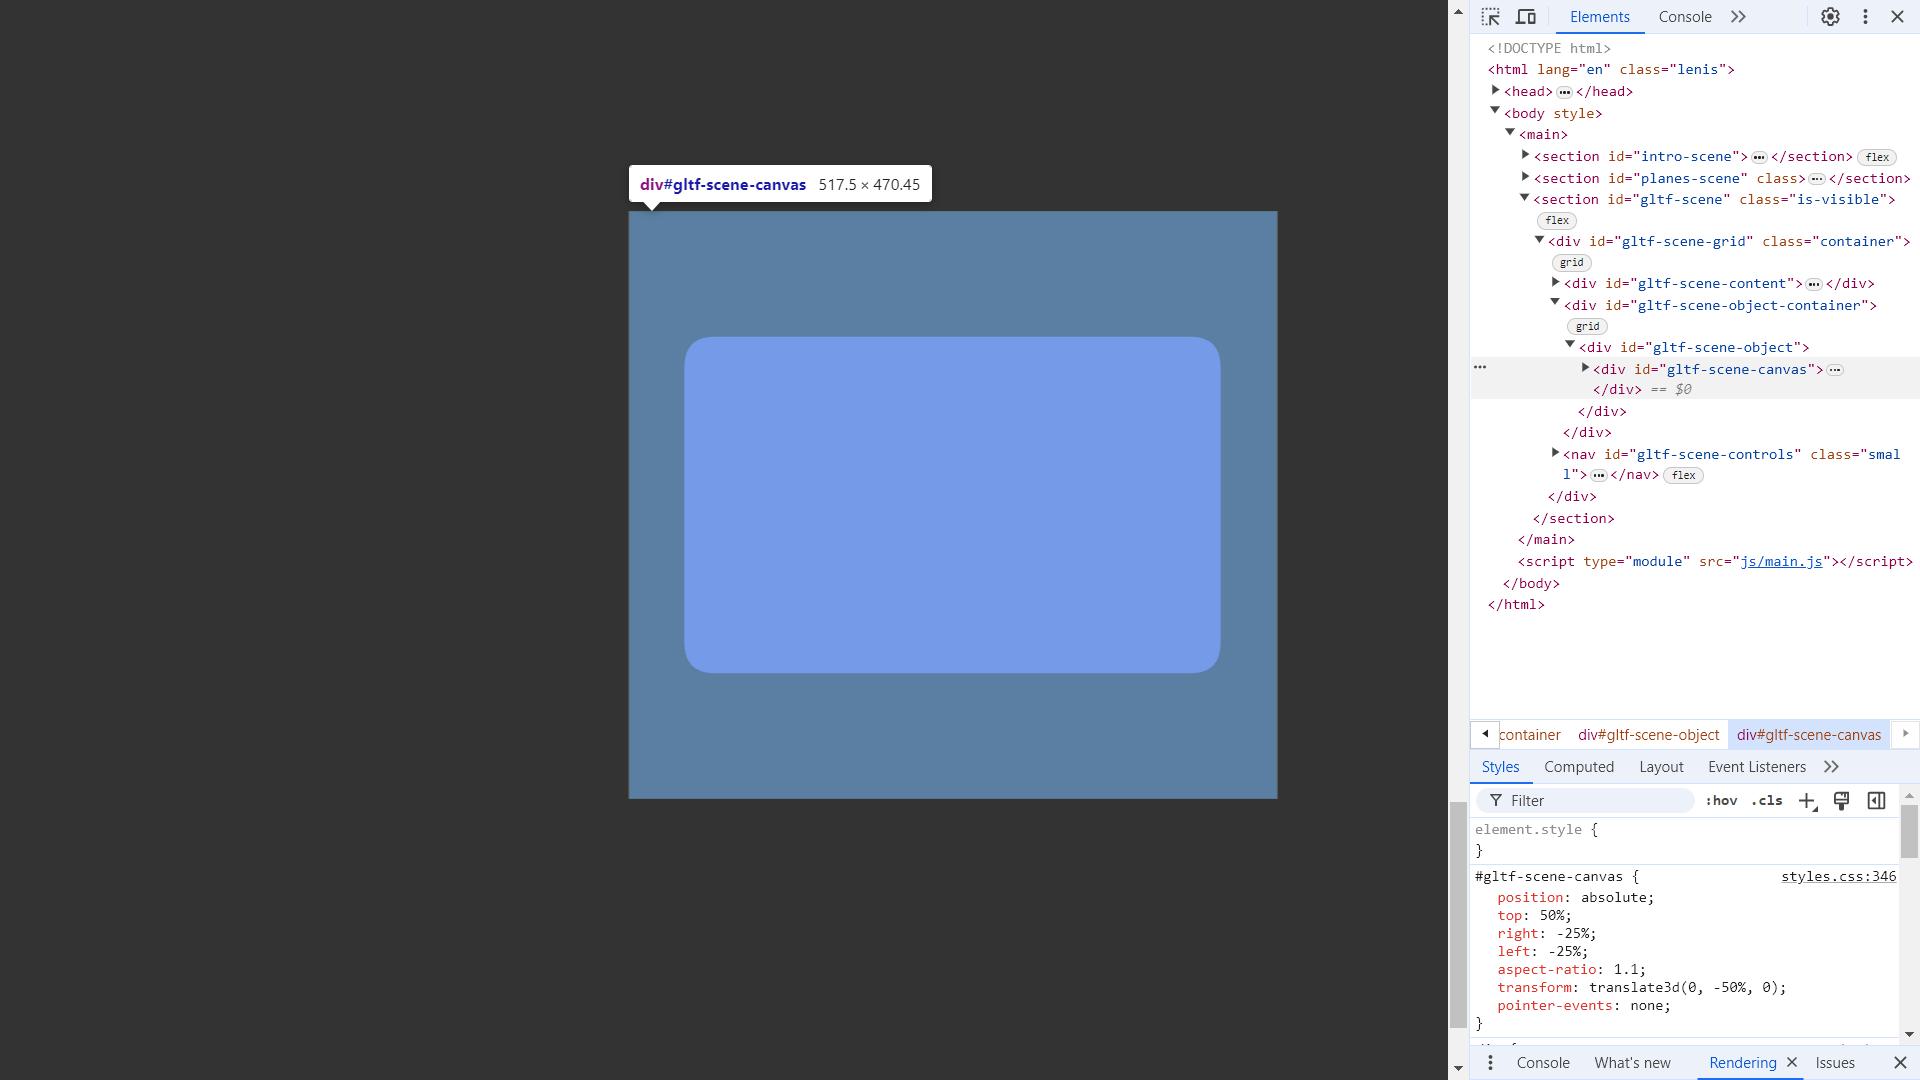
Task: Collapse the main element
Action: pos(1511,133)
